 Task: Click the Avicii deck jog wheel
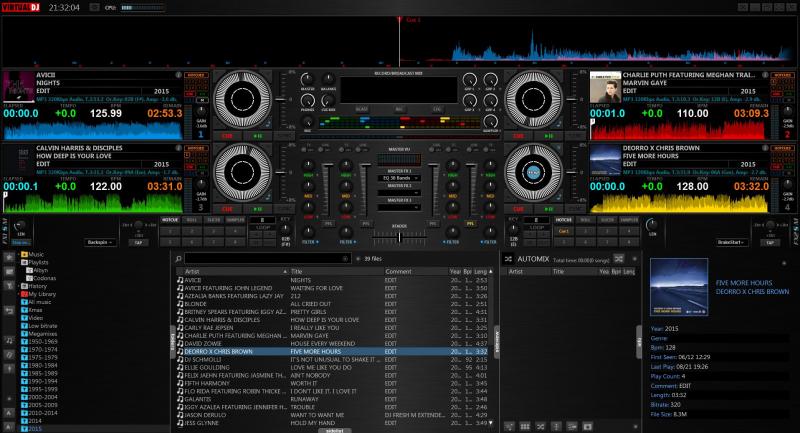[x=244, y=99]
